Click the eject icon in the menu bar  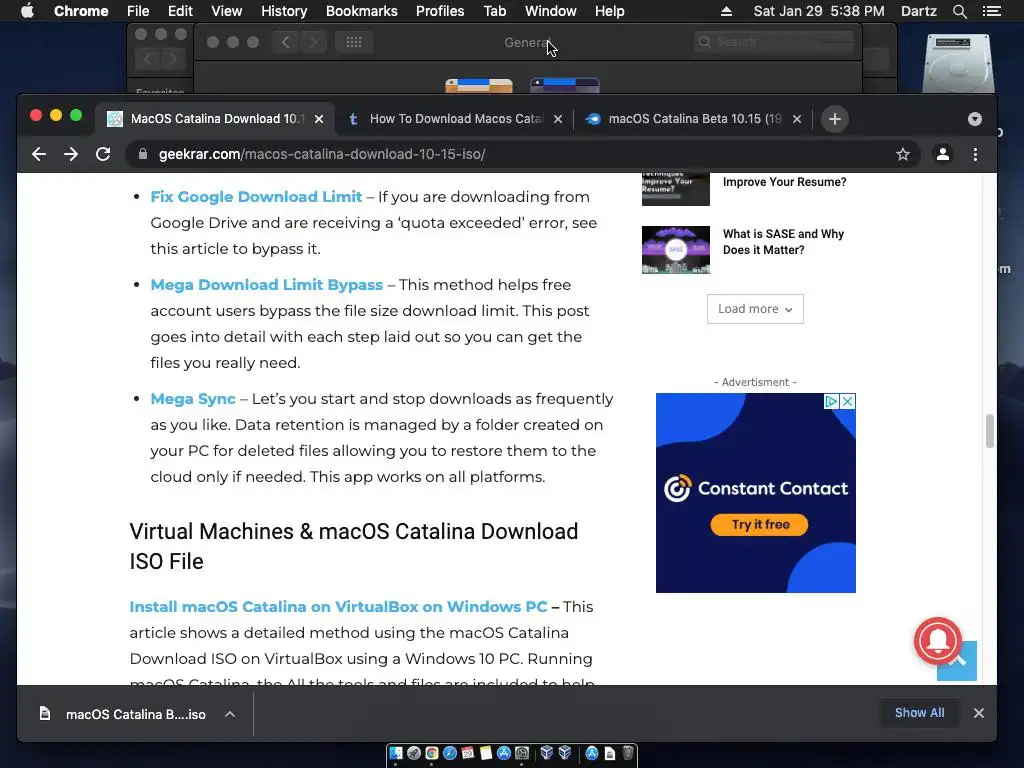726,11
